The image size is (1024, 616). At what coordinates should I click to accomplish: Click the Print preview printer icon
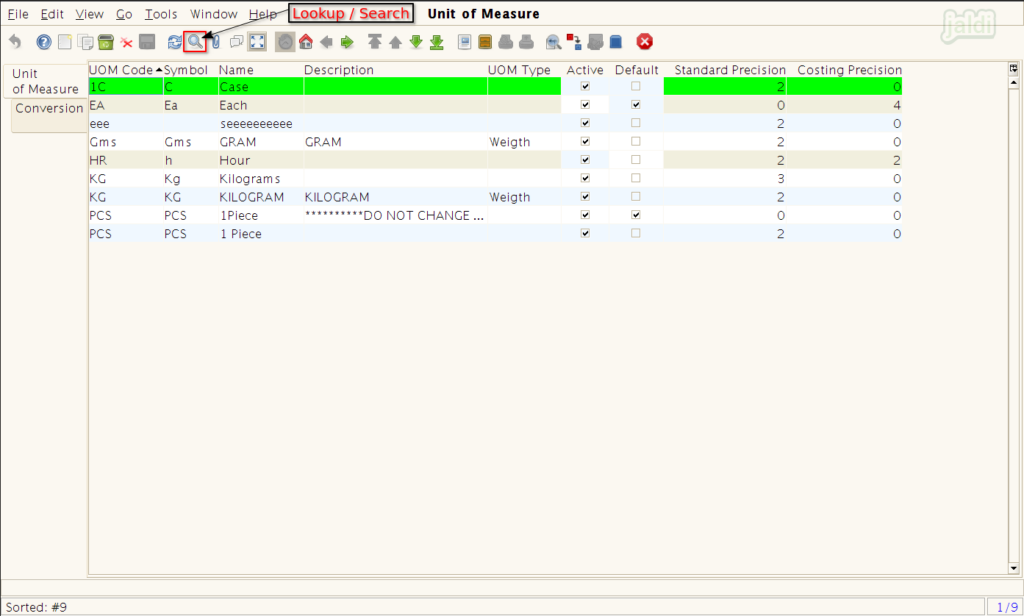[x=505, y=42]
